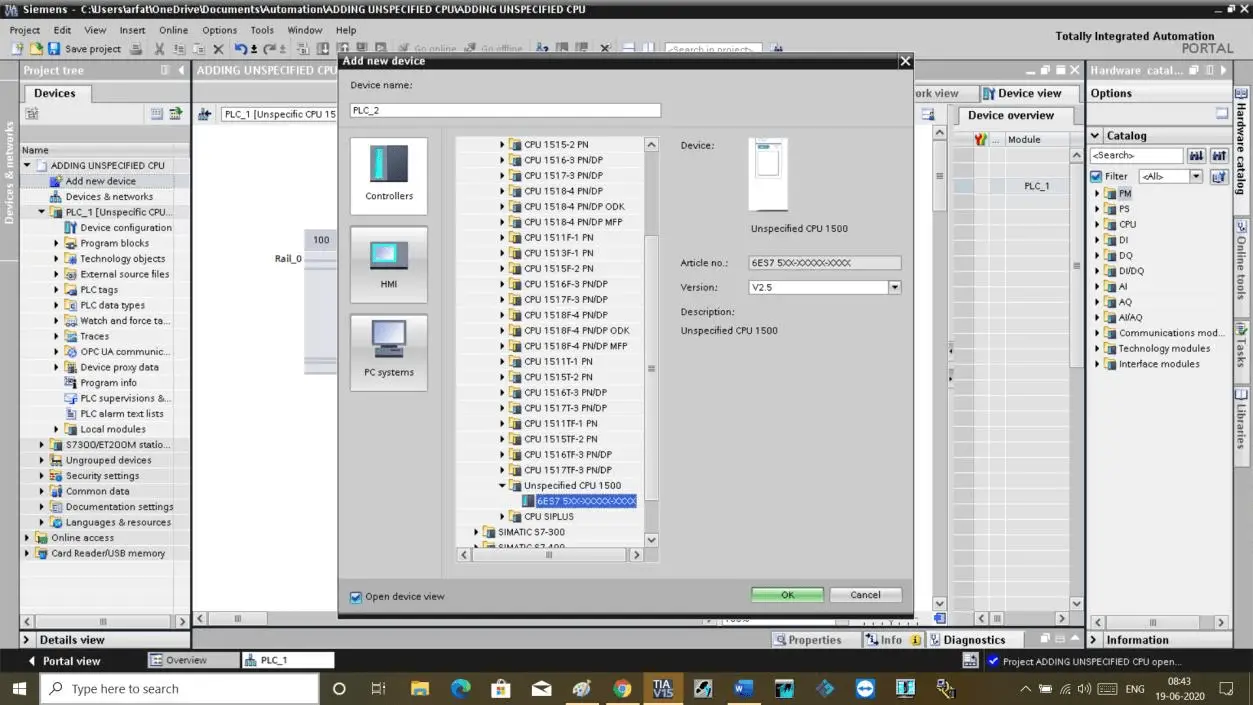This screenshot has height=705, width=1253.
Task: Click the Open project folder toolbar icon
Action: pos(36,48)
